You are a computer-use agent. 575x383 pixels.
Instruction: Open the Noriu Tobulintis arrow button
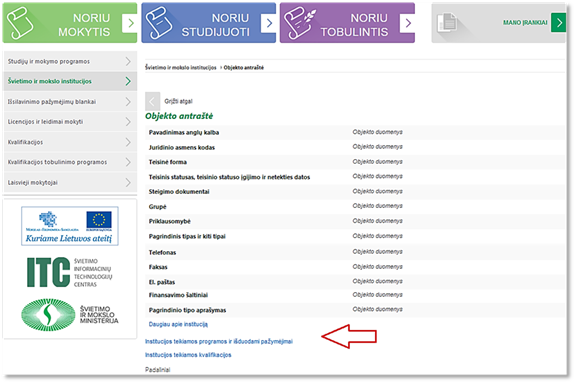[407, 23]
